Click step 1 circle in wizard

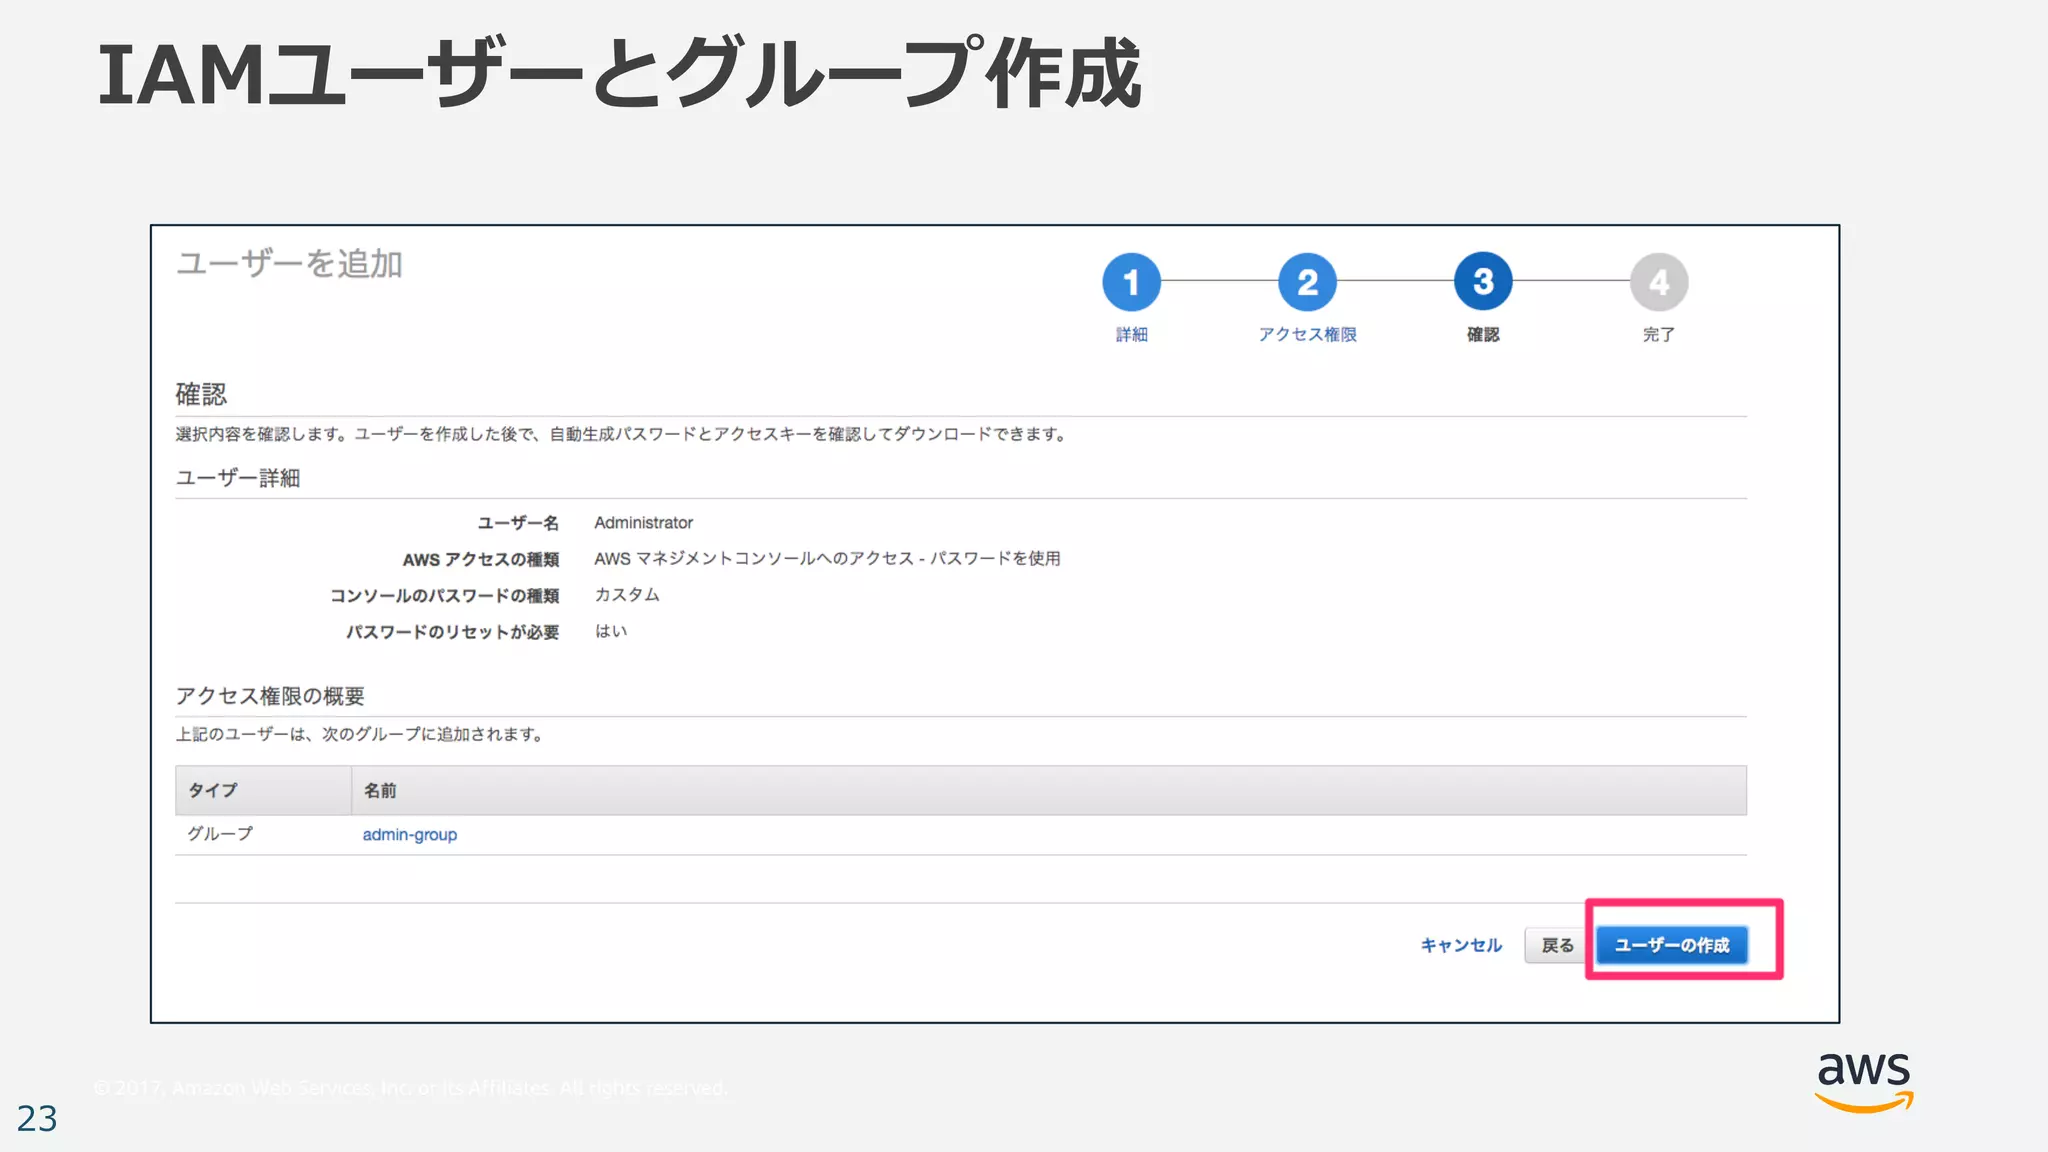[x=1131, y=282]
